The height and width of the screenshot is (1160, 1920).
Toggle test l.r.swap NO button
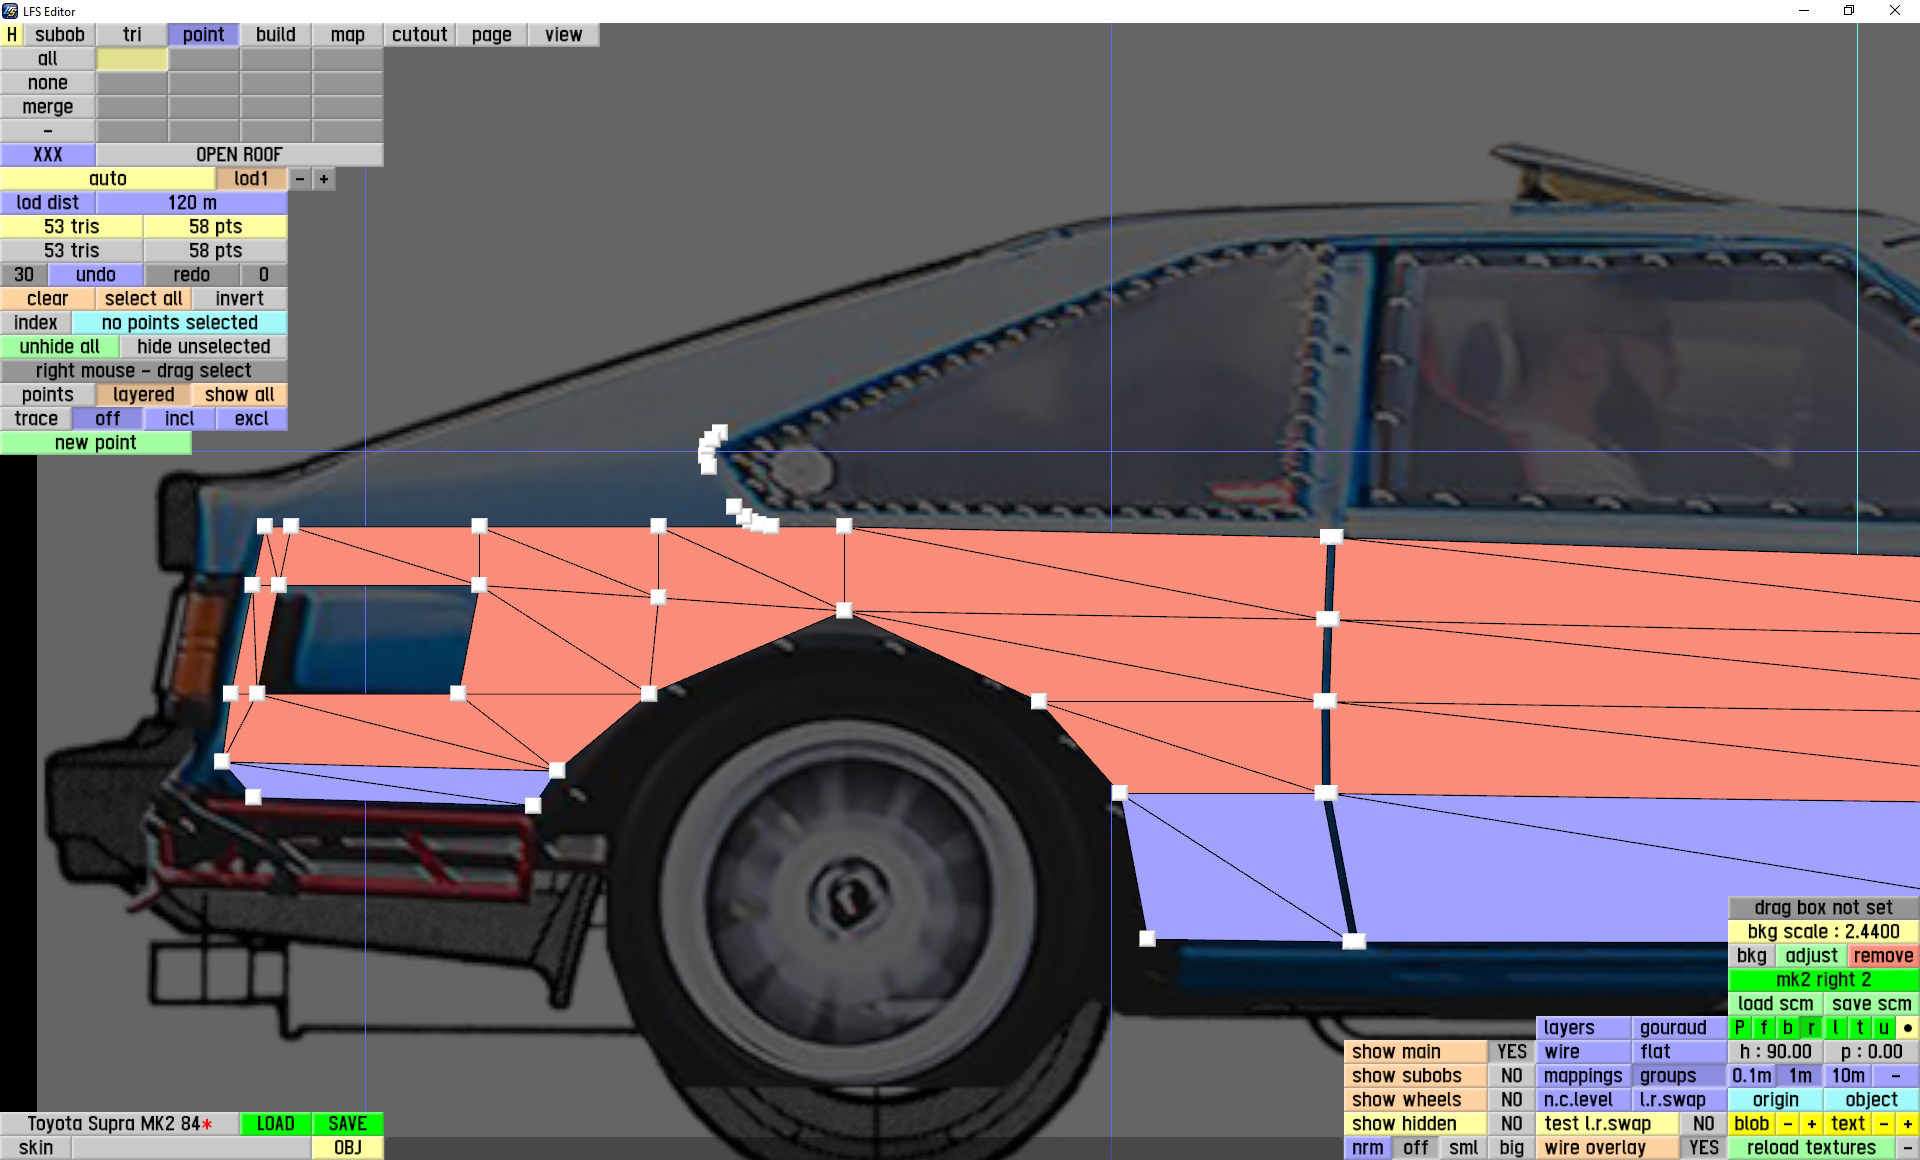pyautogui.click(x=1703, y=1123)
